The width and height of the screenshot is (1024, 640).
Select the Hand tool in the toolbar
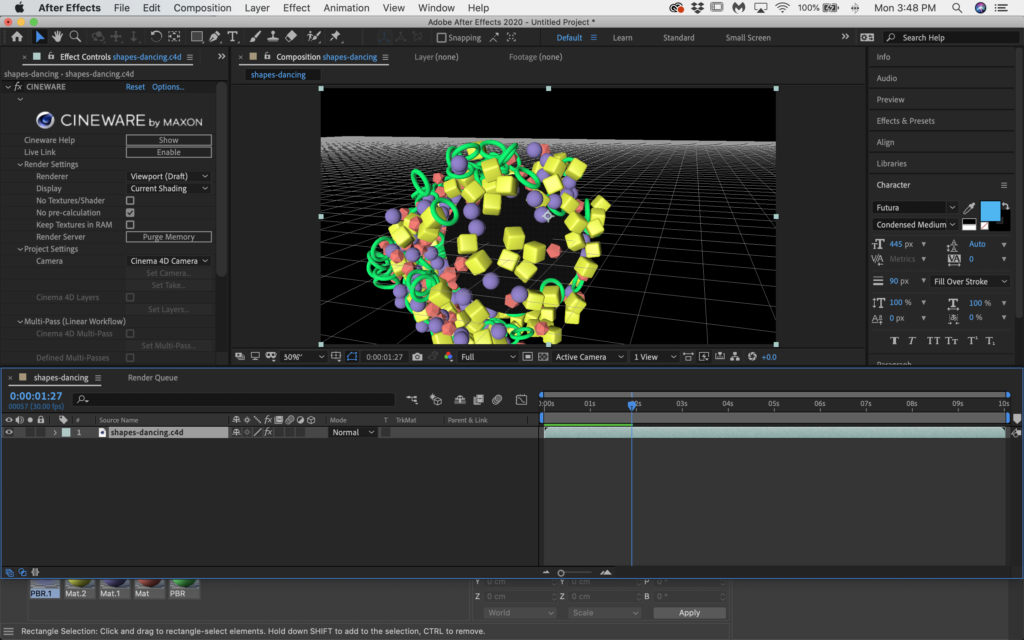pyautogui.click(x=58, y=37)
